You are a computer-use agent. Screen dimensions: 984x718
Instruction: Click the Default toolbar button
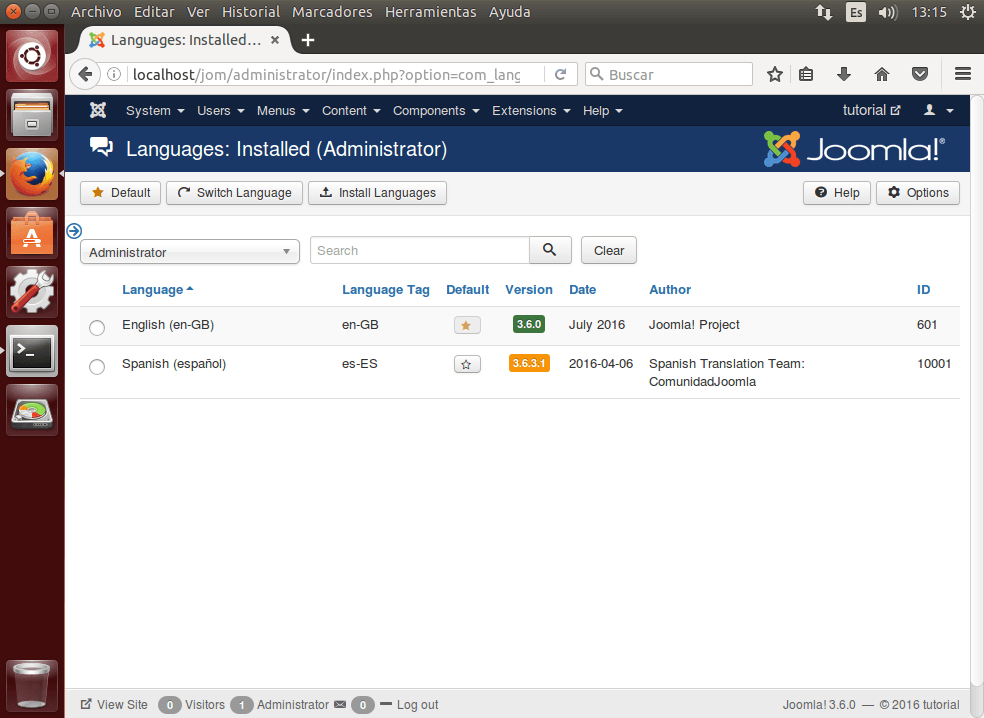pos(120,193)
